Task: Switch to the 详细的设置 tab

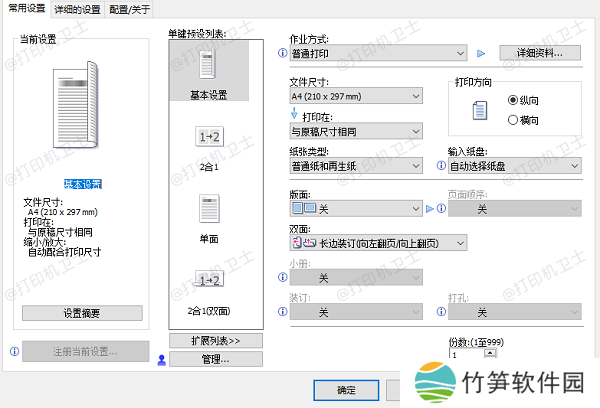Action: (x=77, y=9)
